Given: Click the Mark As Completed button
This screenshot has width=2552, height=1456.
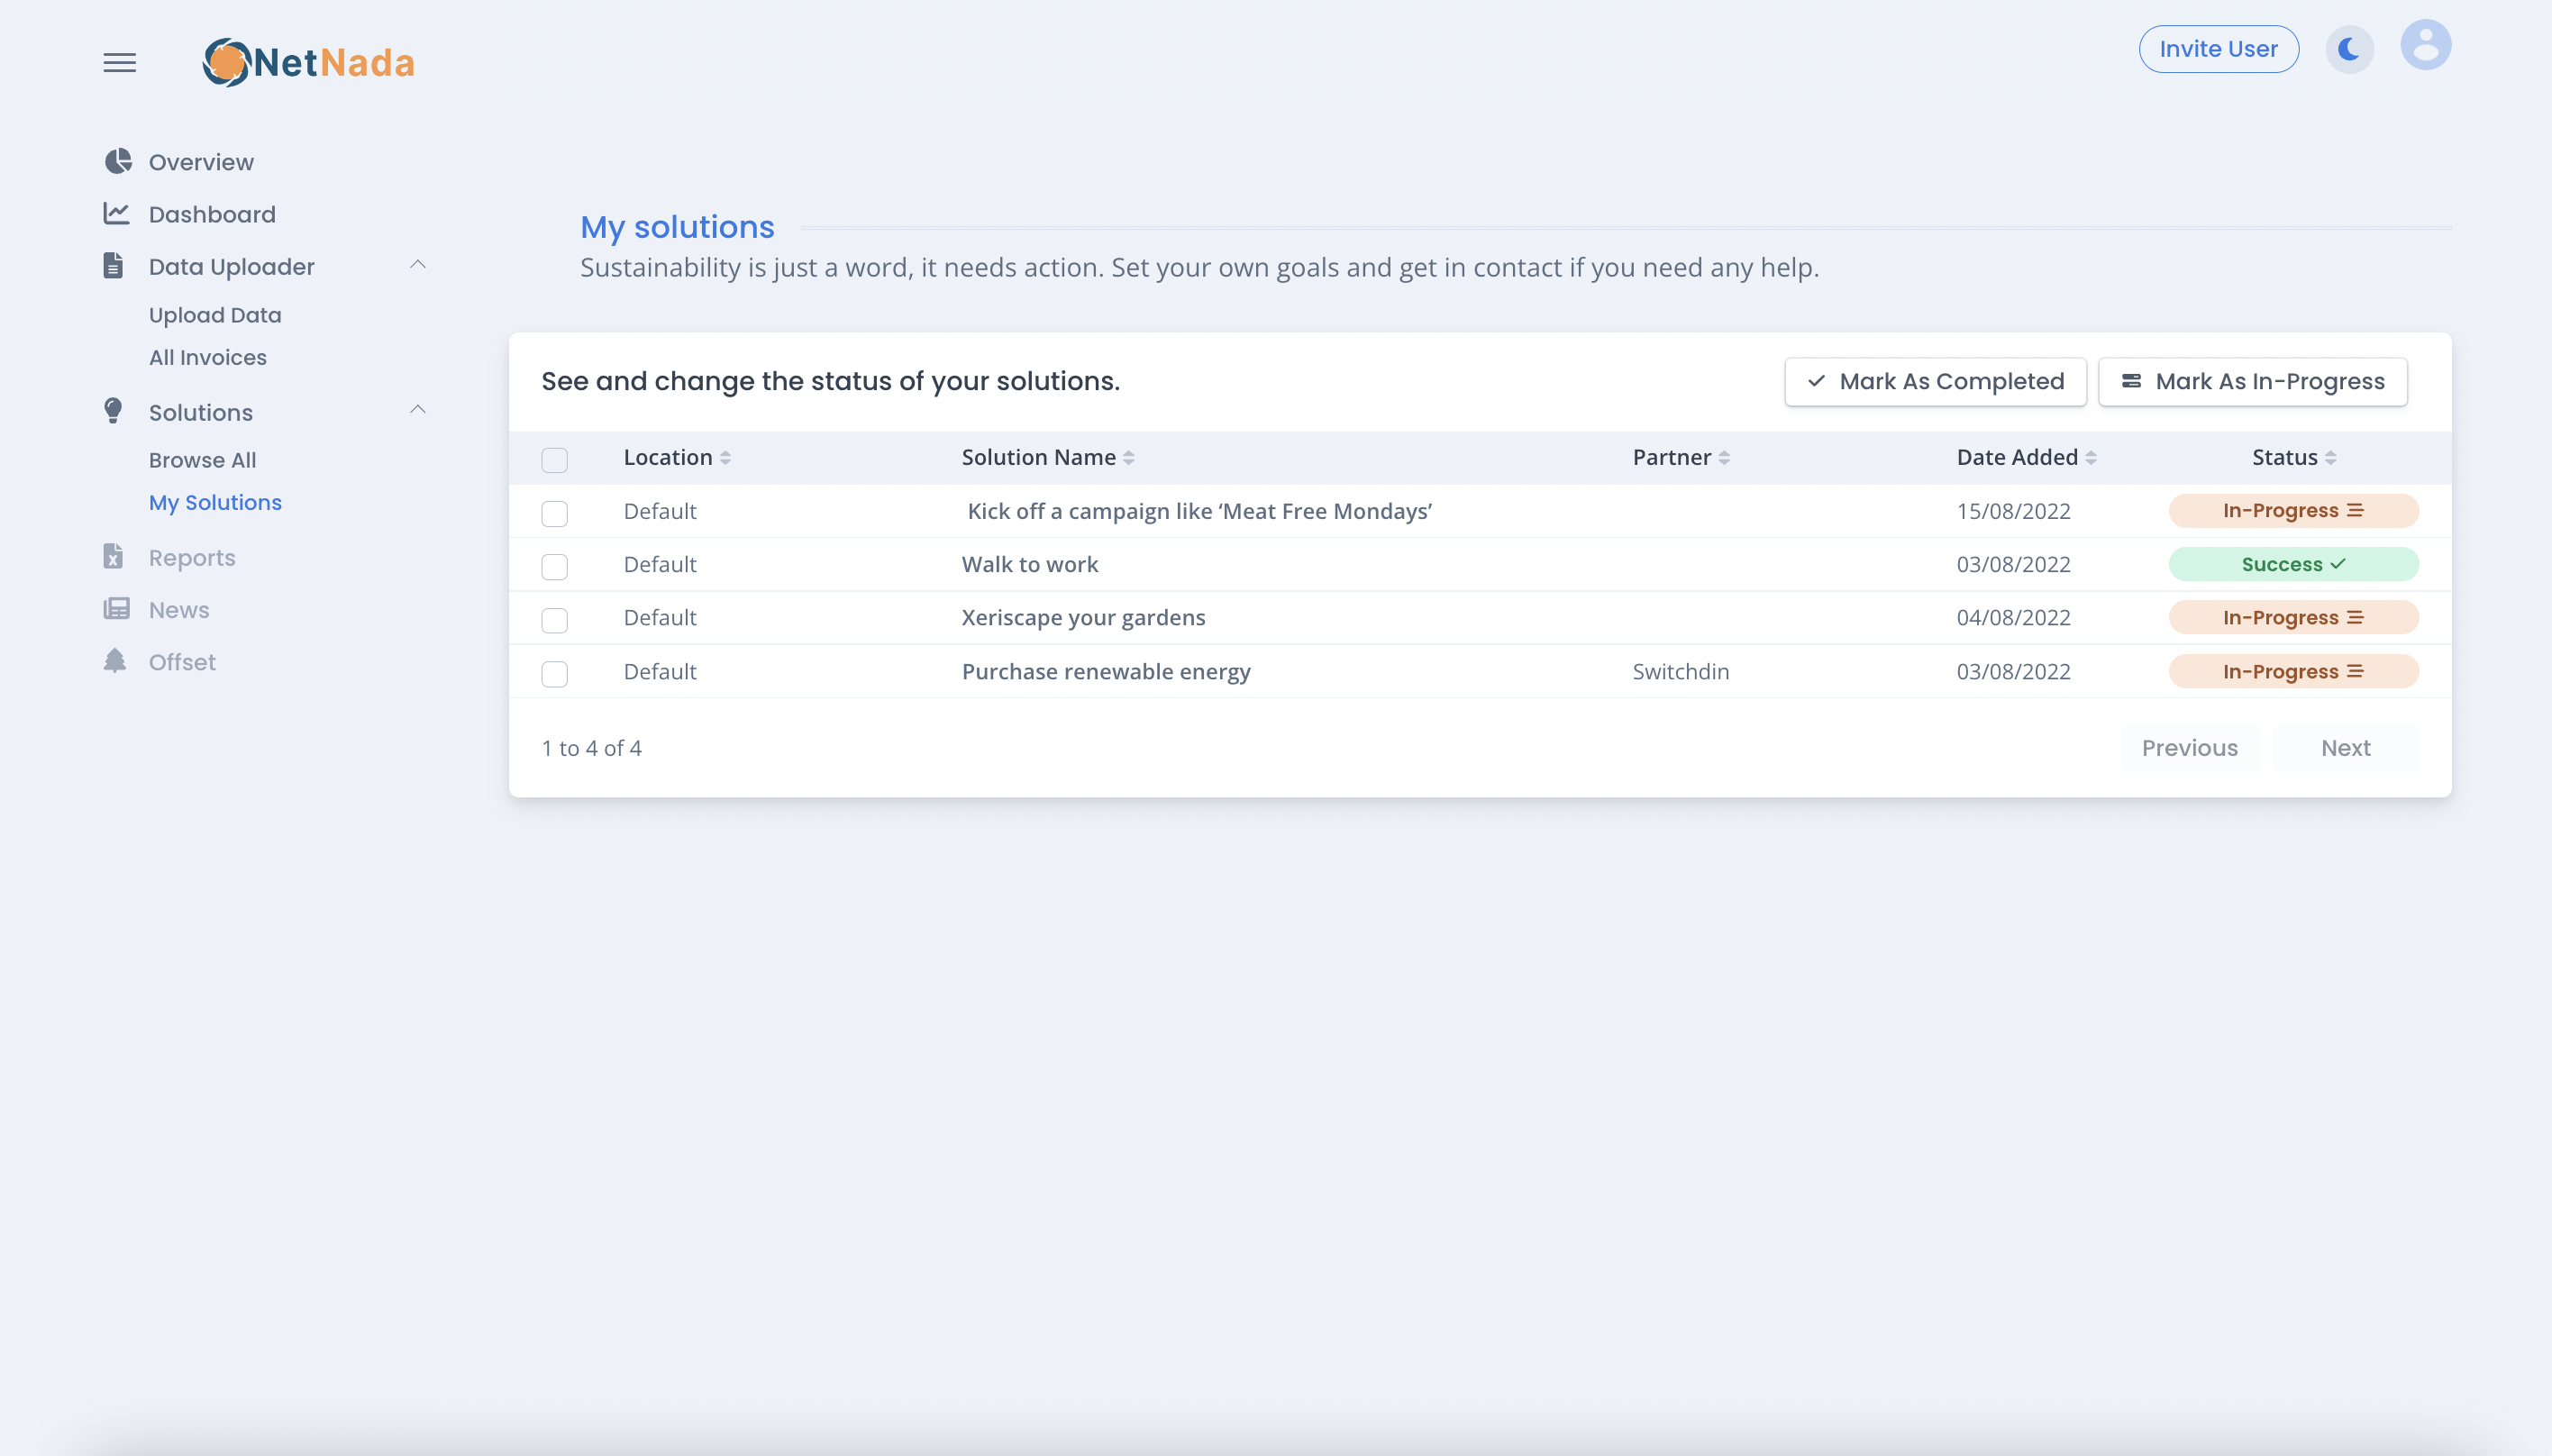Looking at the screenshot, I should 1933,382.
